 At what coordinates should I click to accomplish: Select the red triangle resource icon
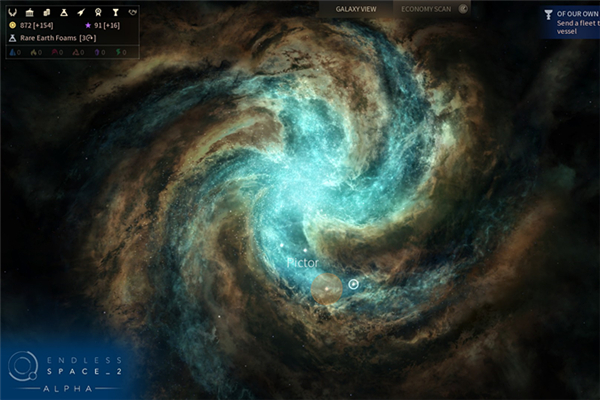76,52
